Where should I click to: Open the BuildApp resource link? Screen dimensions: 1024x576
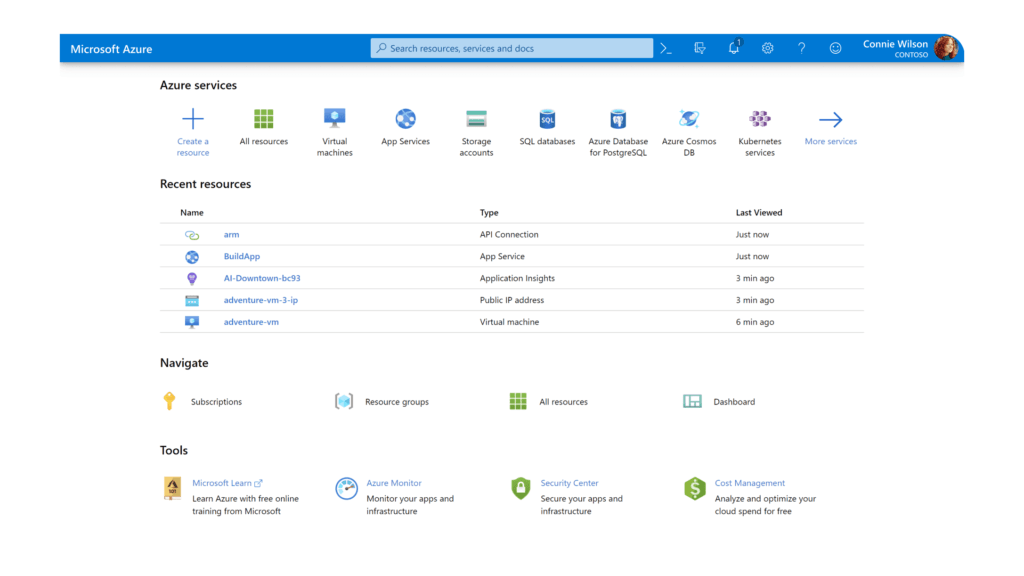tap(242, 257)
